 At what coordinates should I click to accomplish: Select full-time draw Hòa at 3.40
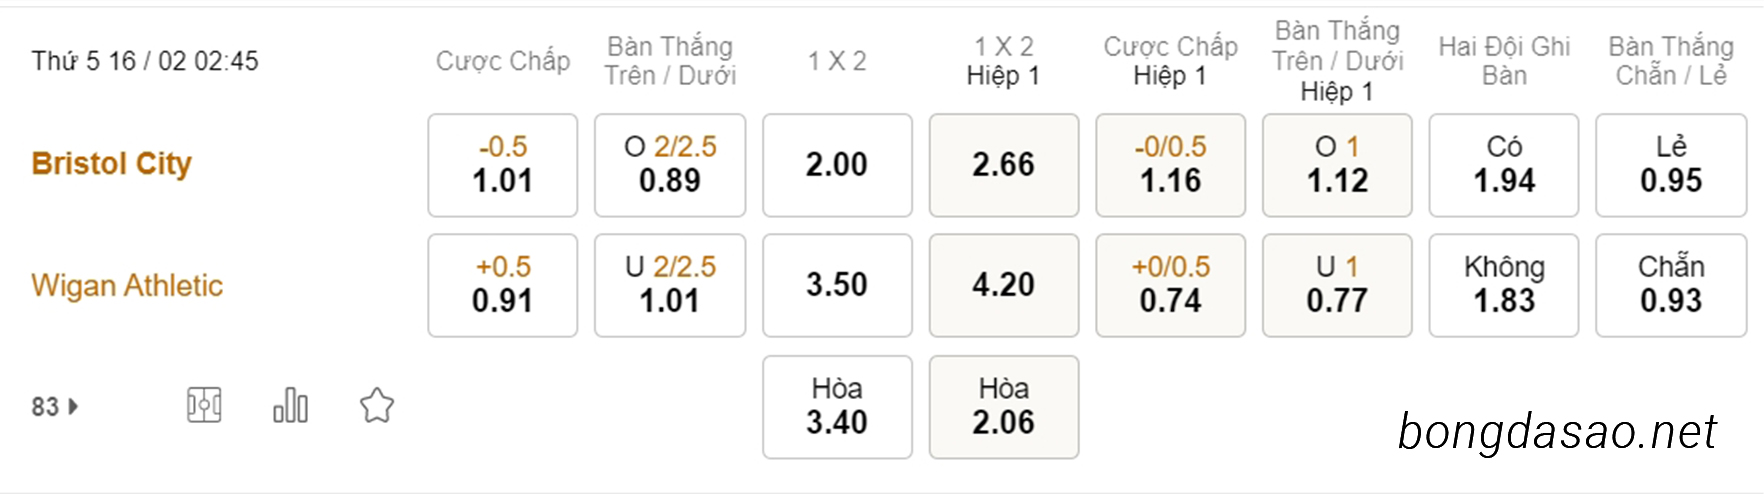click(x=837, y=407)
